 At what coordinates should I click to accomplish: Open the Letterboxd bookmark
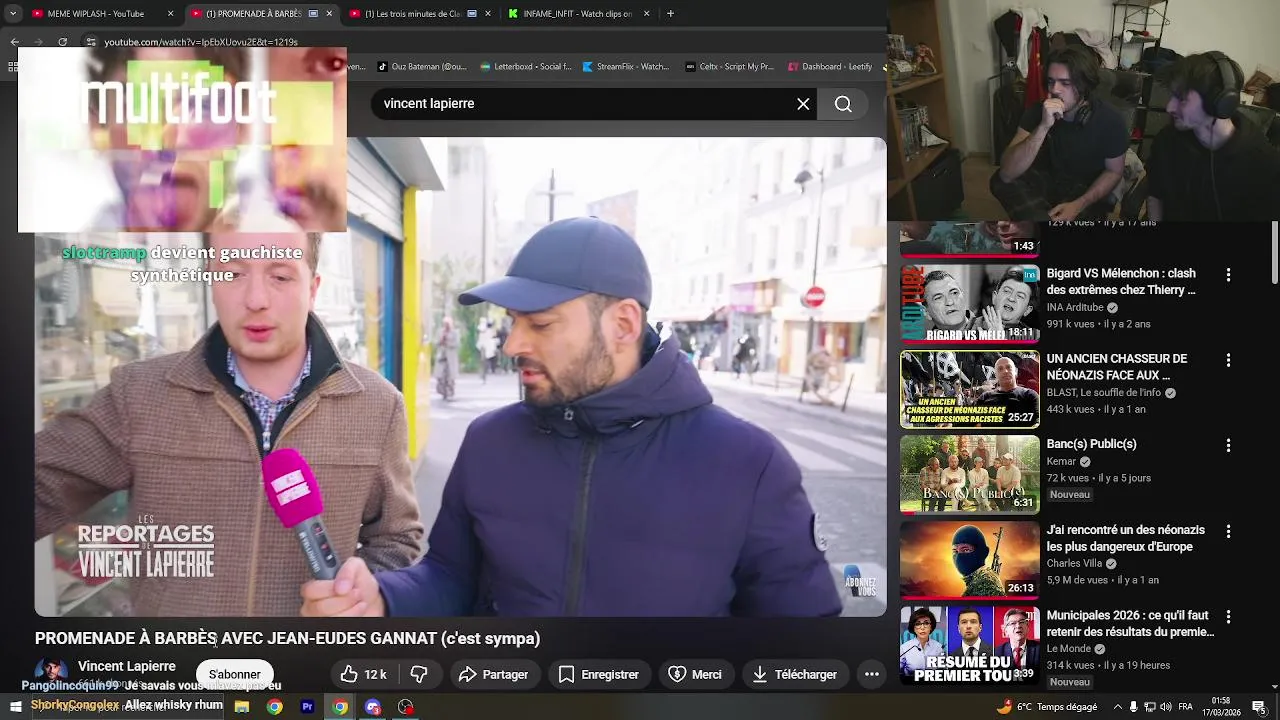[526, 67]
